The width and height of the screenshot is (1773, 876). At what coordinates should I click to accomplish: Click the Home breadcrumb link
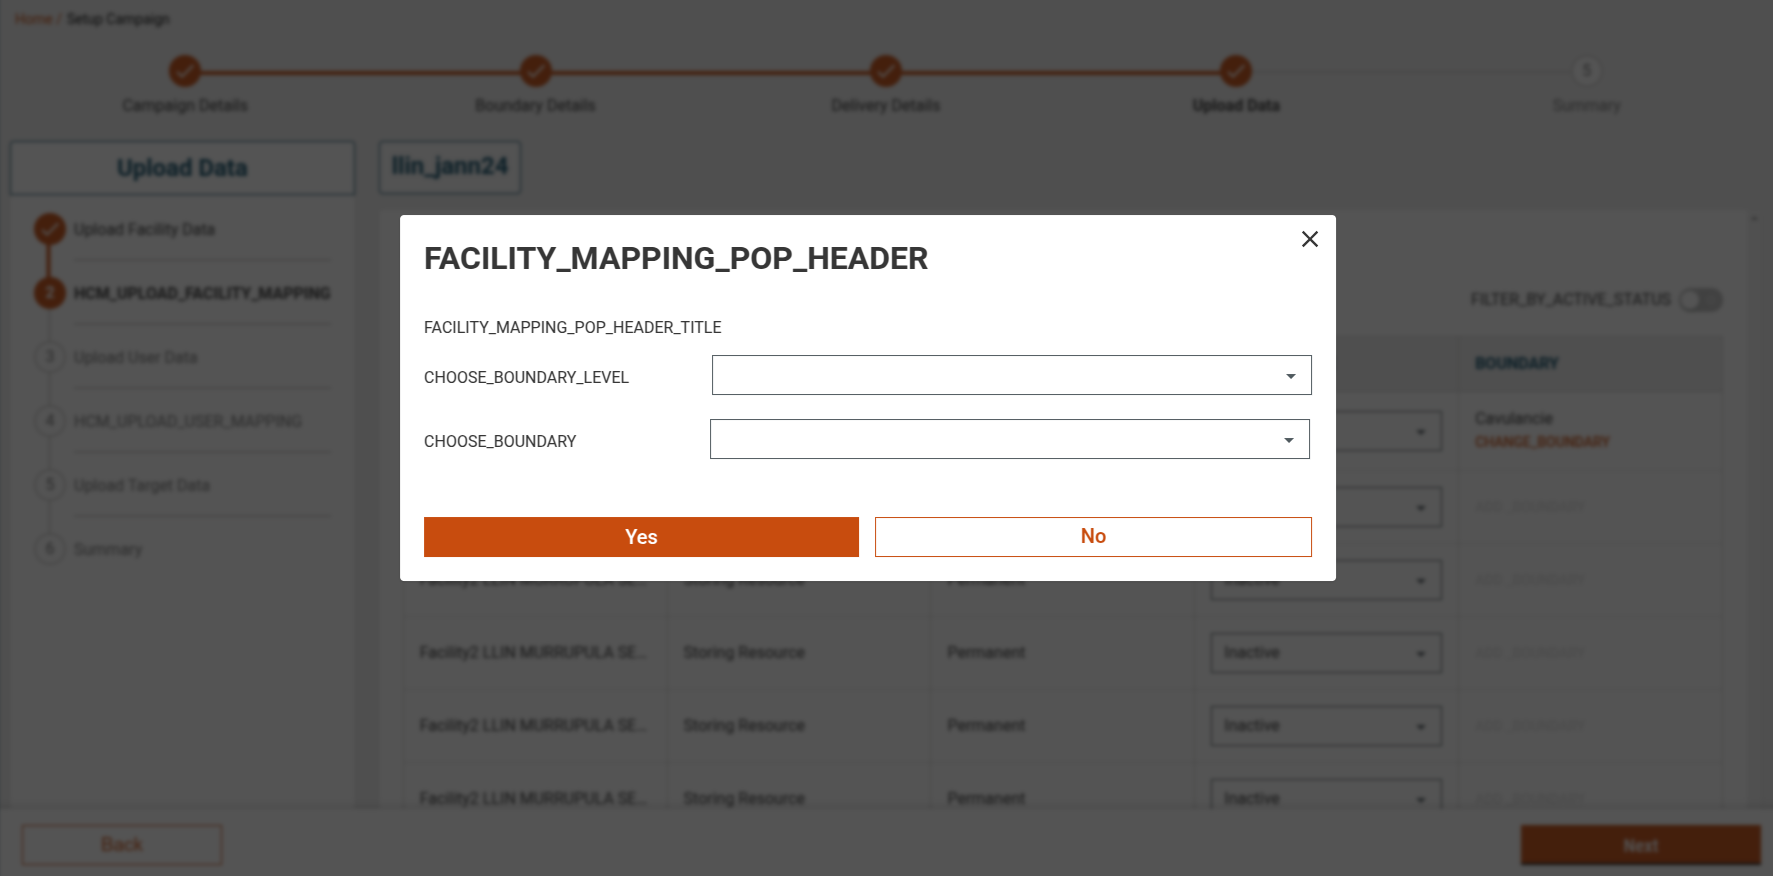[32, 19]
